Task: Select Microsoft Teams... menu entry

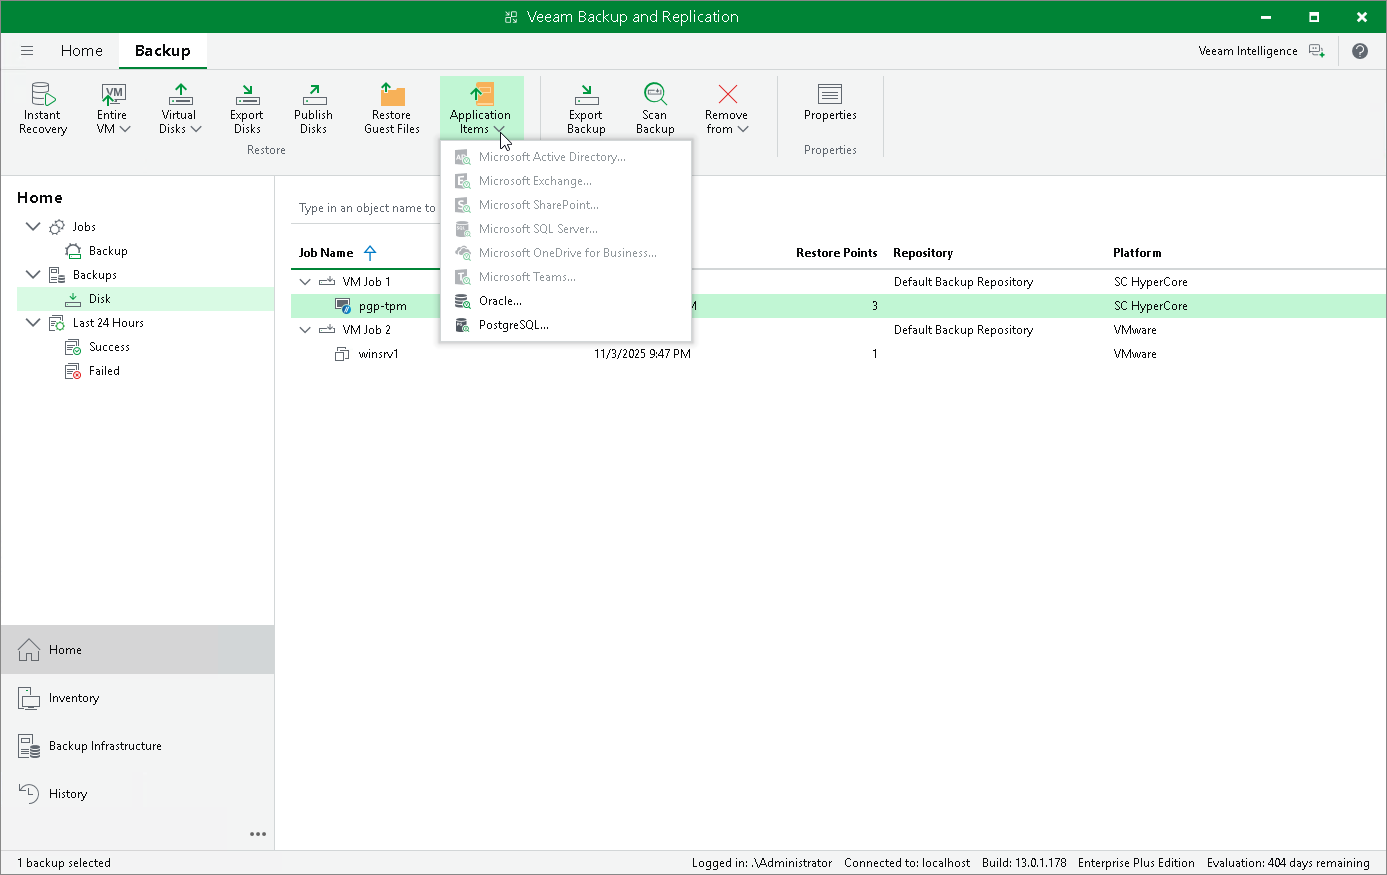Action: click(566, 277)
